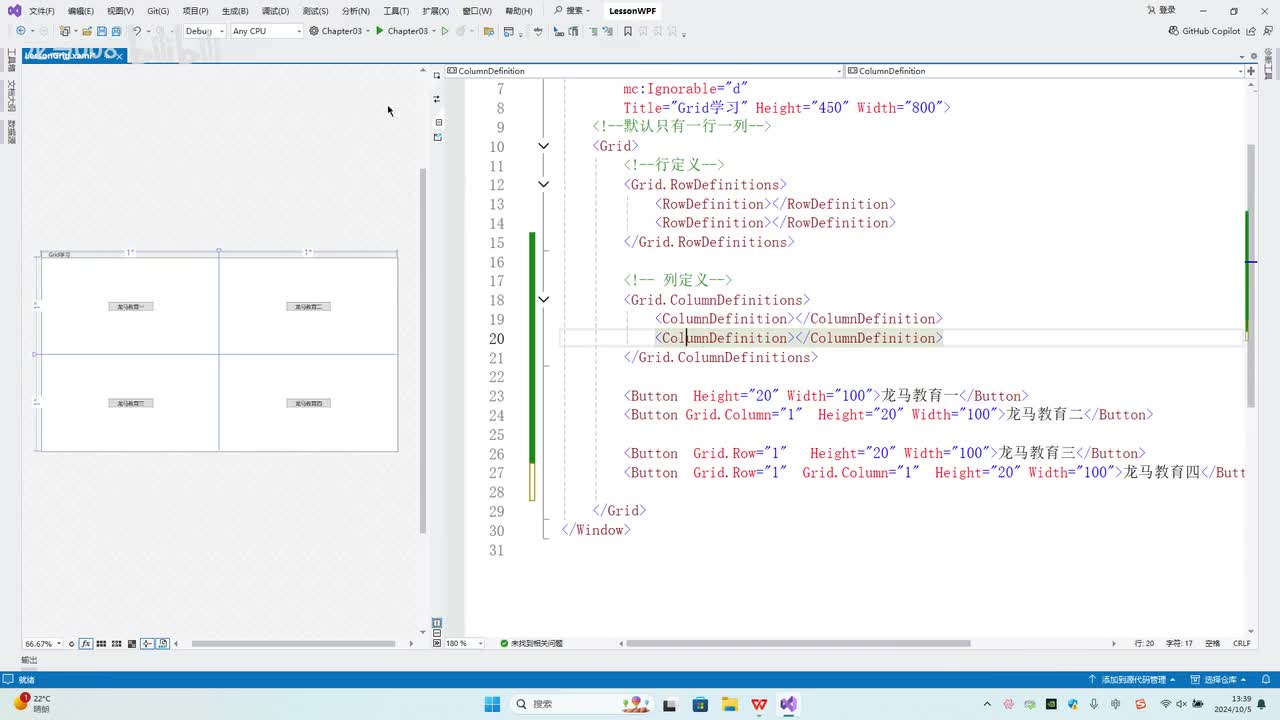Click the bookmark icon in toolbar
1280x720 pixels.
click(x=628, y=31)
